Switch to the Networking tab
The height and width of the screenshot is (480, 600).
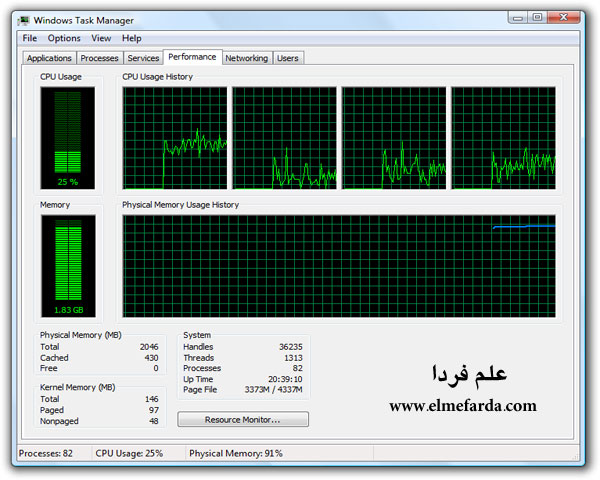pos(246,58)
